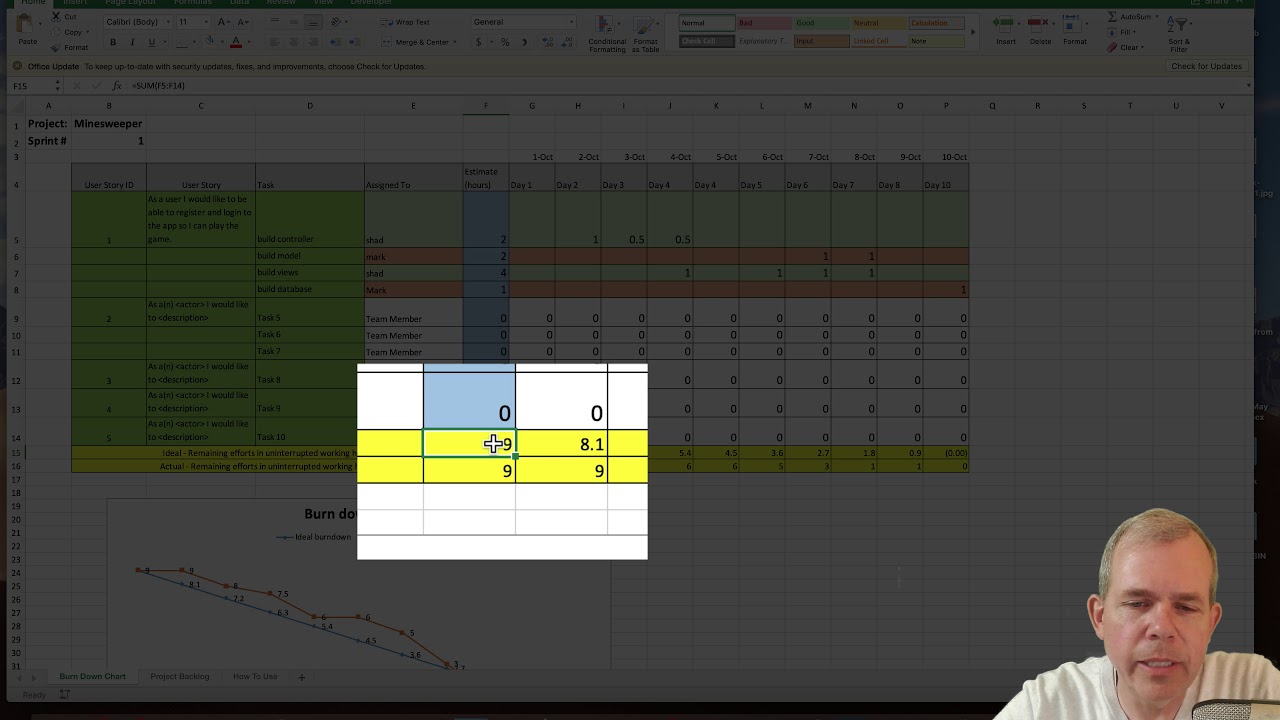The width and height of the screenshot is (1280, 720).
Task: Click the AutoSum sigma icon
Action: tap(1113, 17)
